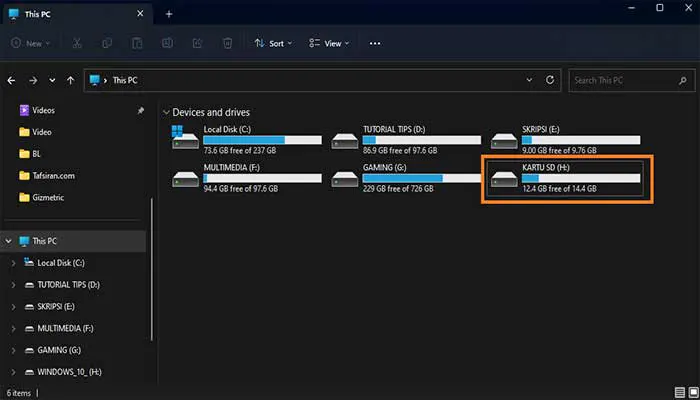Viewport: 700px width, 400px height.
Task: Select MULTIMEDIA (F:) drive icon
Action: click(185, 179)
